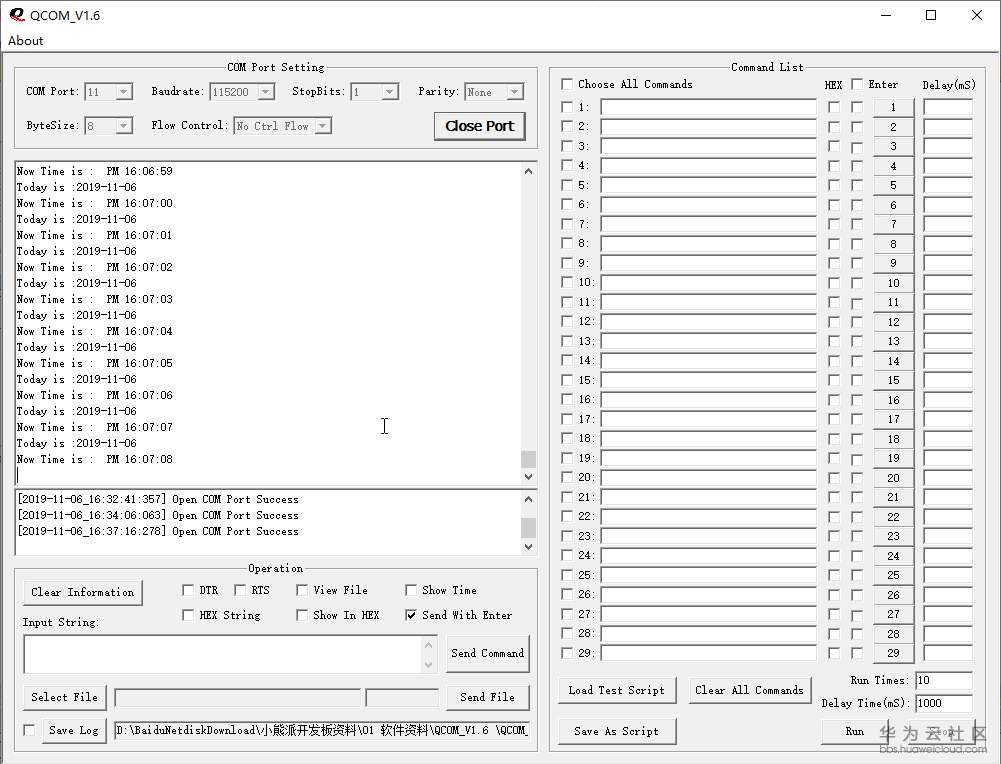This screenshot has width=1001, height=764.
Task: Enable the HEX String checkbox
Action: [x=188, y=615]
